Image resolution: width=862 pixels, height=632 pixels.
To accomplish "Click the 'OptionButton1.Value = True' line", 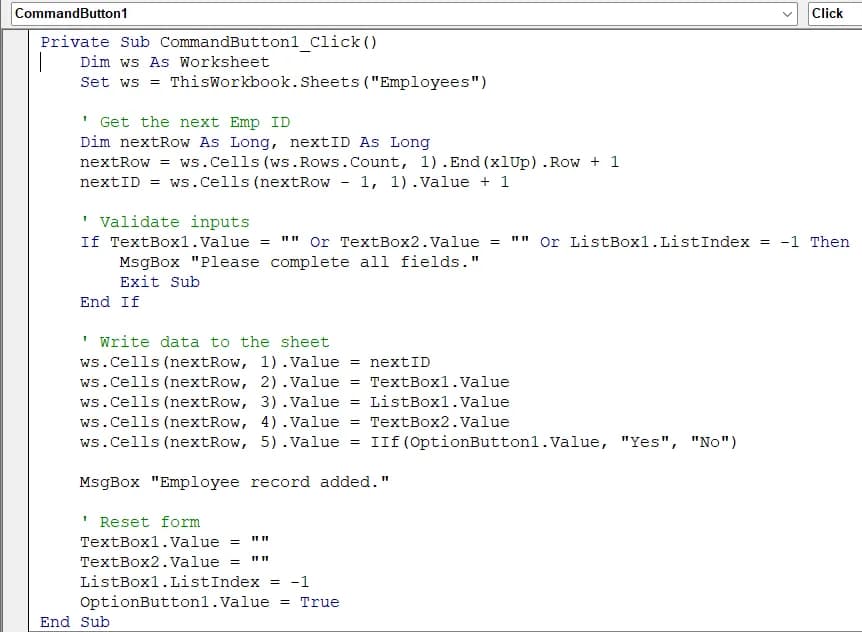I will point(209,602).
